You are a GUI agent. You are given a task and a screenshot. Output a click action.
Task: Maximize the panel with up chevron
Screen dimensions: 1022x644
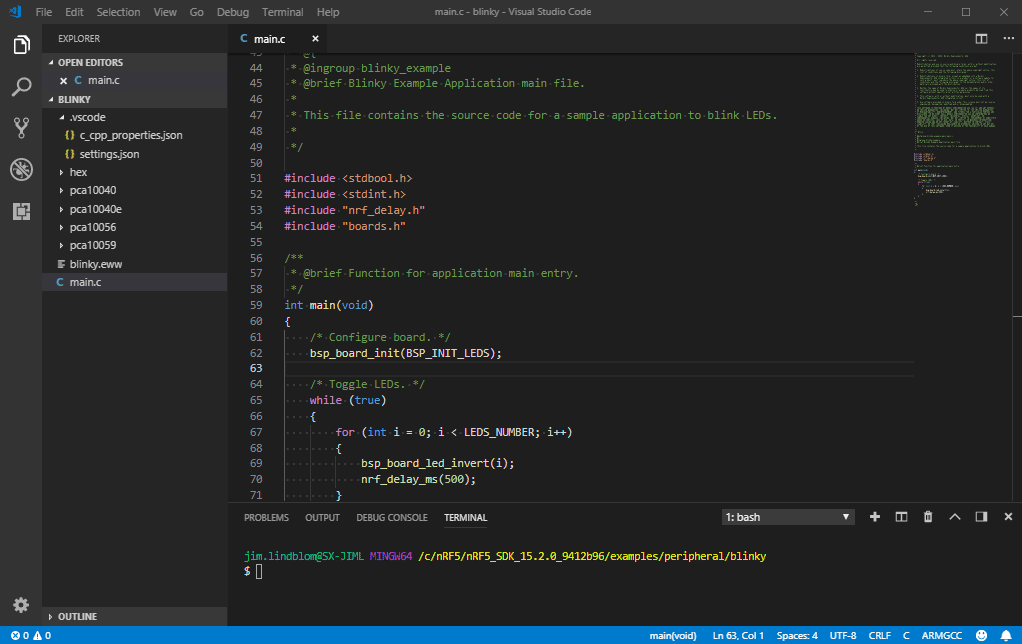(x=955, y=517)
